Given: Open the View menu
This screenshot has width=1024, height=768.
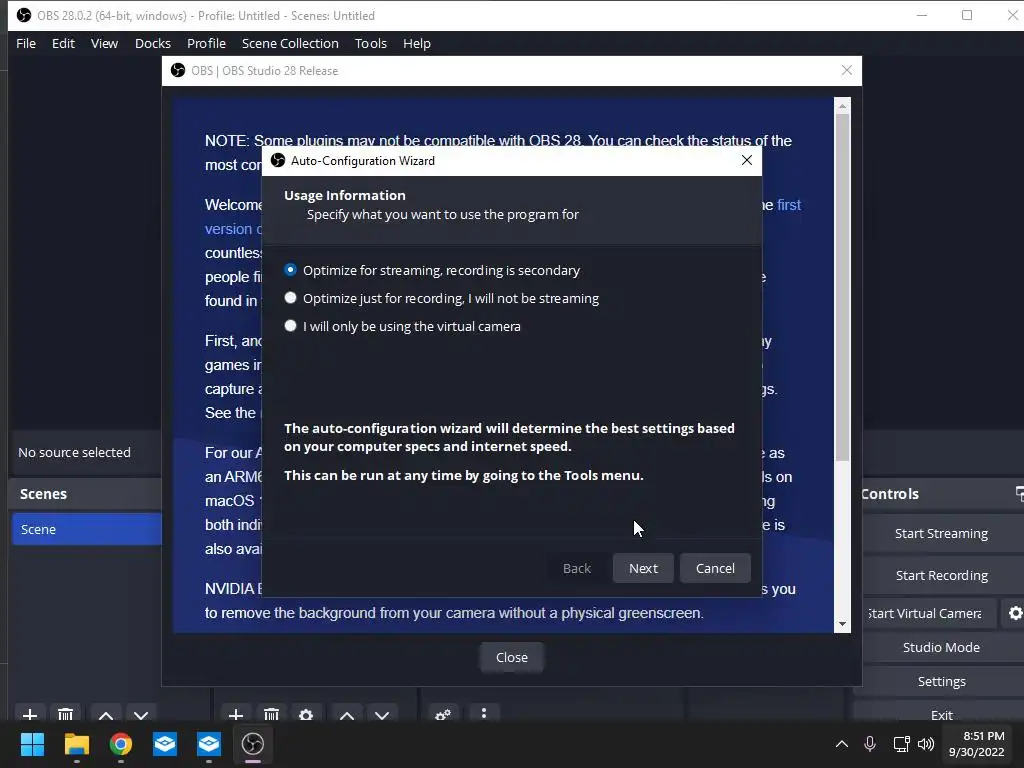Looking at the screenshot, I should 104,43.
